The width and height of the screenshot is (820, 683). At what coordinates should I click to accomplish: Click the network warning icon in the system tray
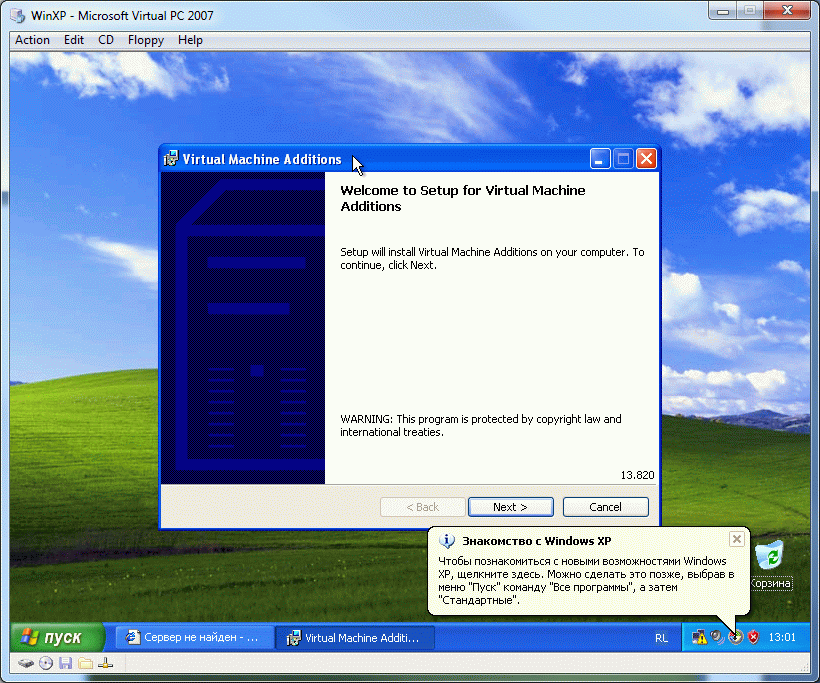tap(700, 637)
